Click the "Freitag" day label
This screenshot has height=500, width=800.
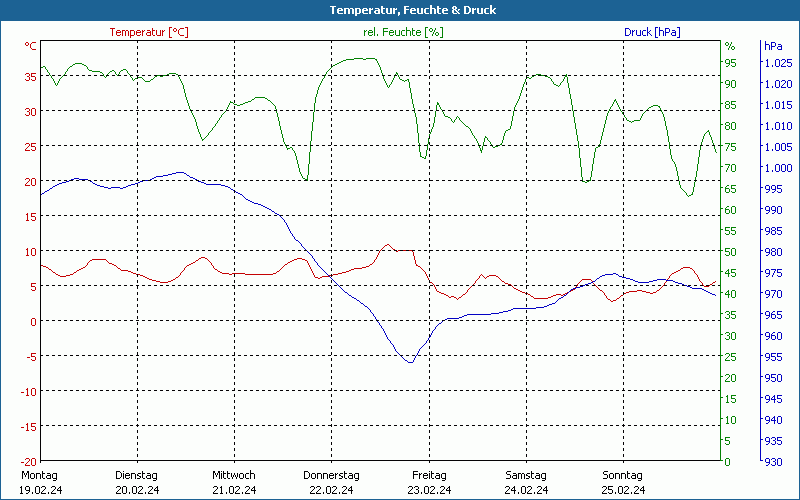point(429,475)
